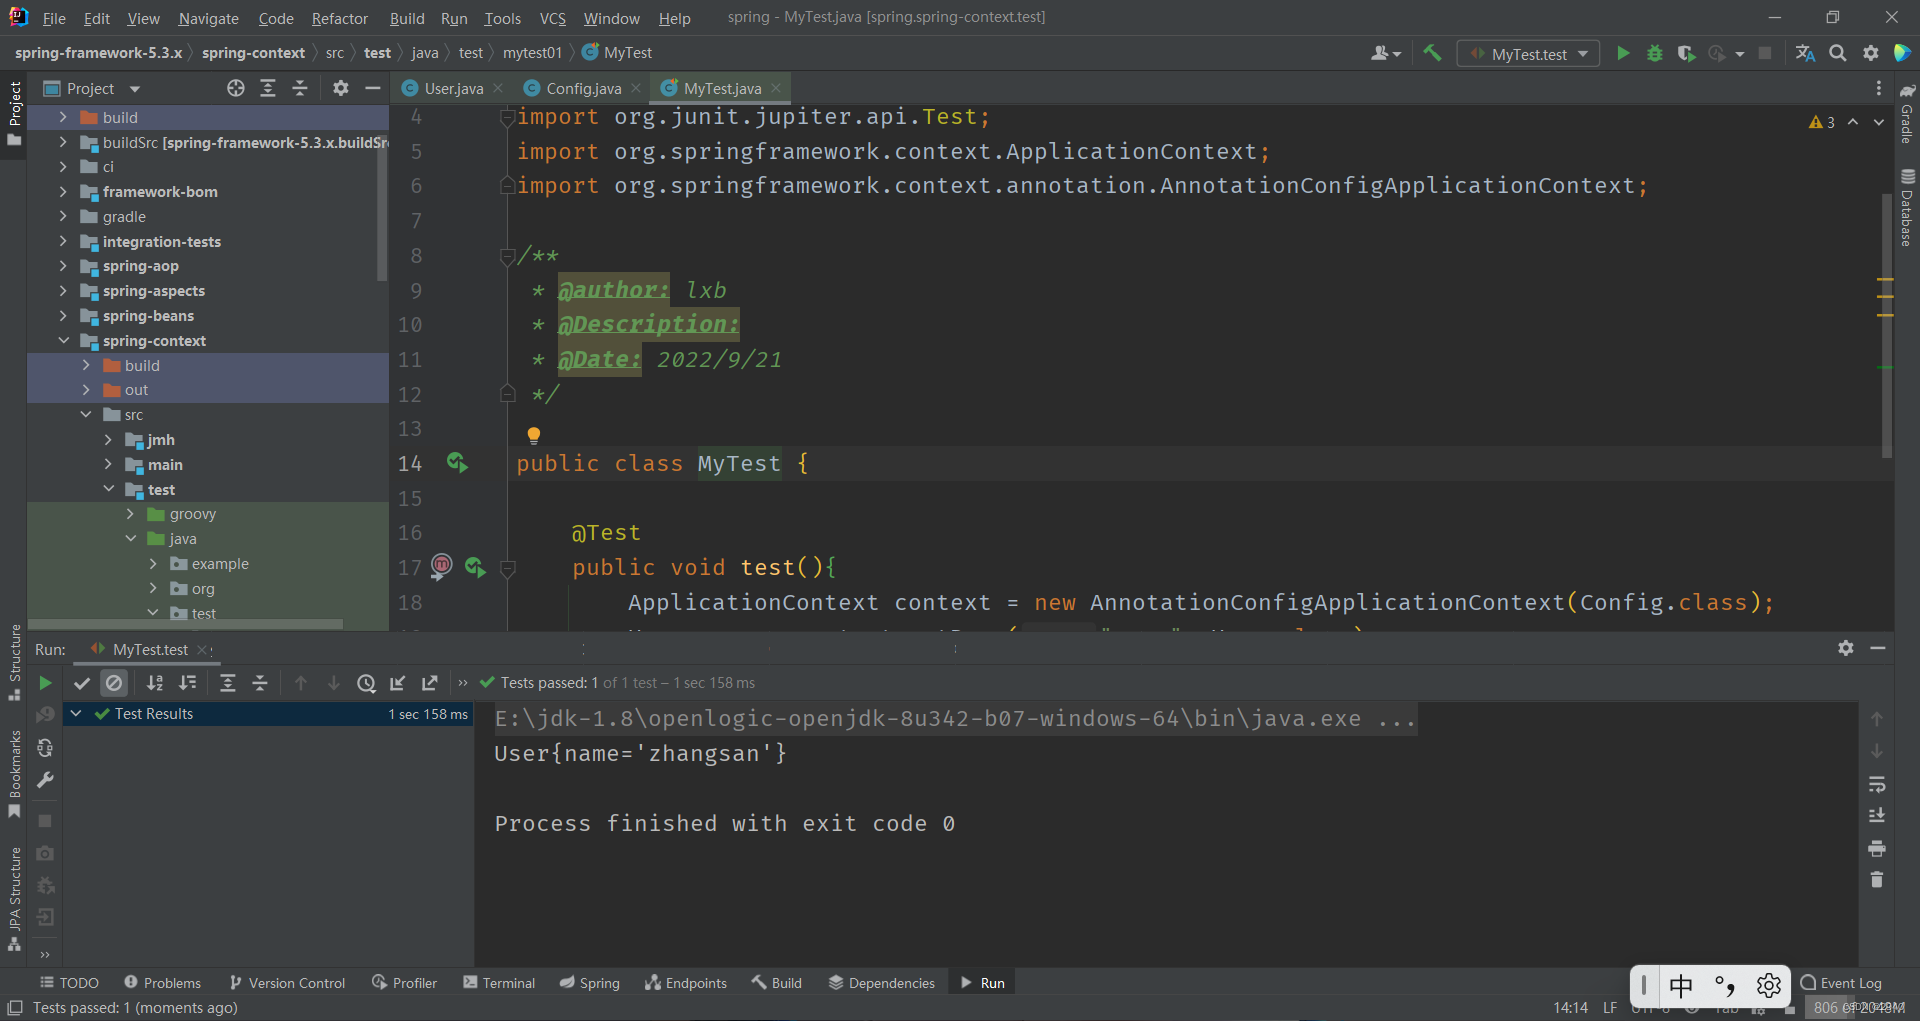Open the Problems tool window
The image size is (1920, 1021).
click(163, 983)
